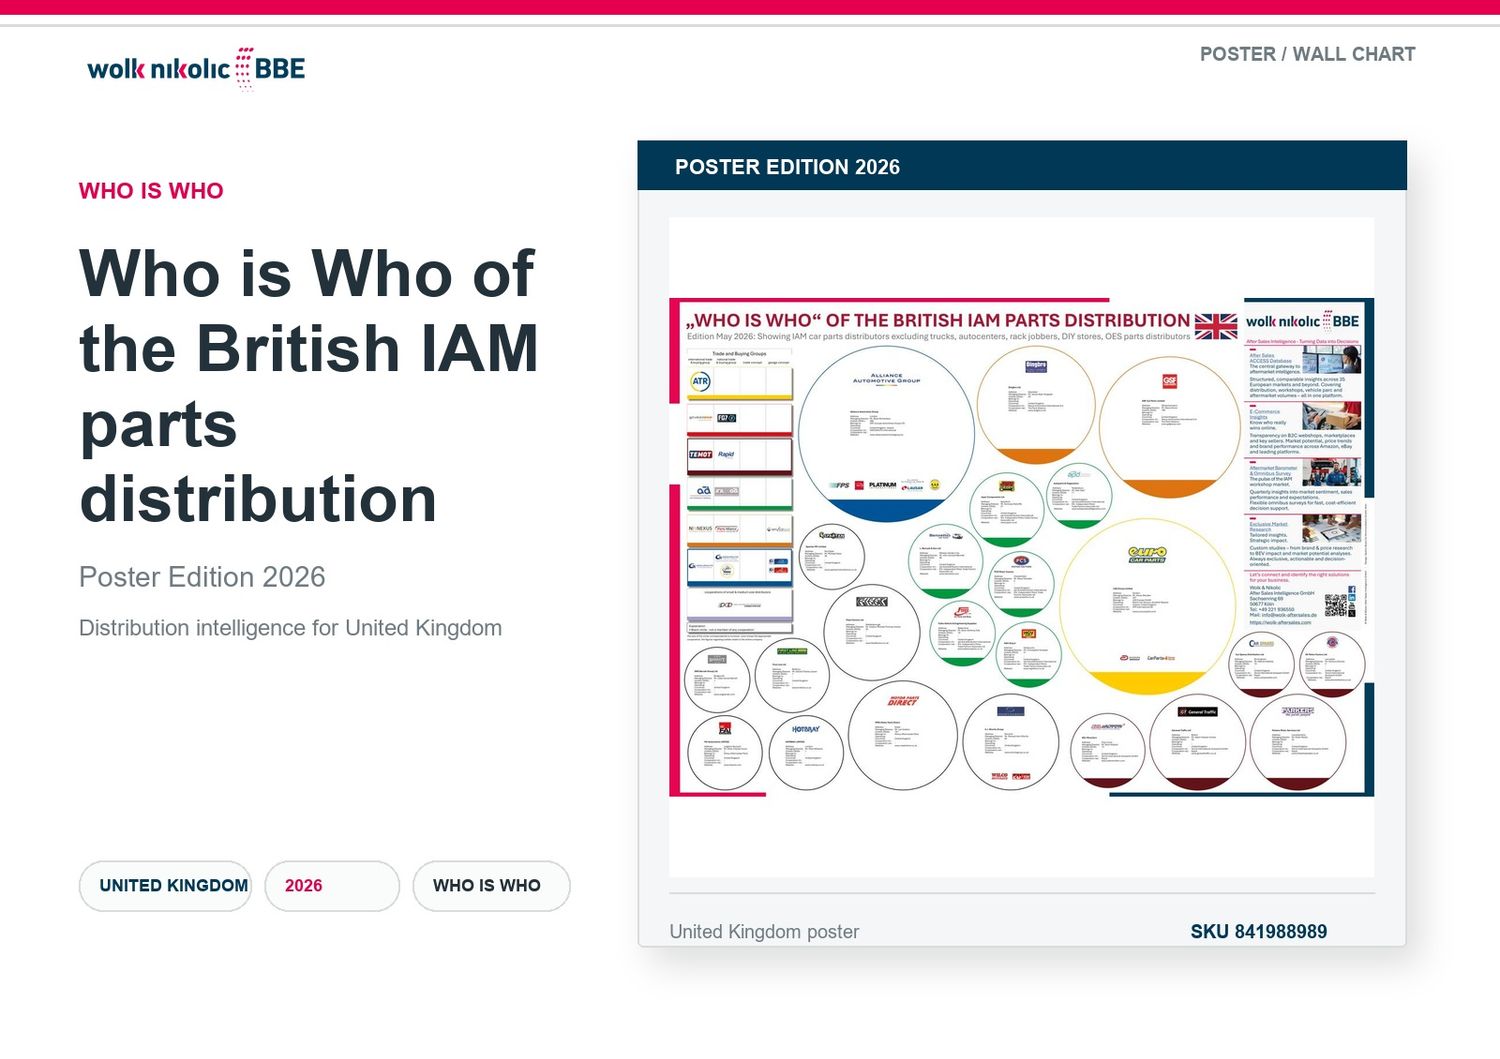This screenshot has height=1059, width=1500.
Task: Click 'Distribution intelligence for United Kingdom' text
Action: click(290, 628)
